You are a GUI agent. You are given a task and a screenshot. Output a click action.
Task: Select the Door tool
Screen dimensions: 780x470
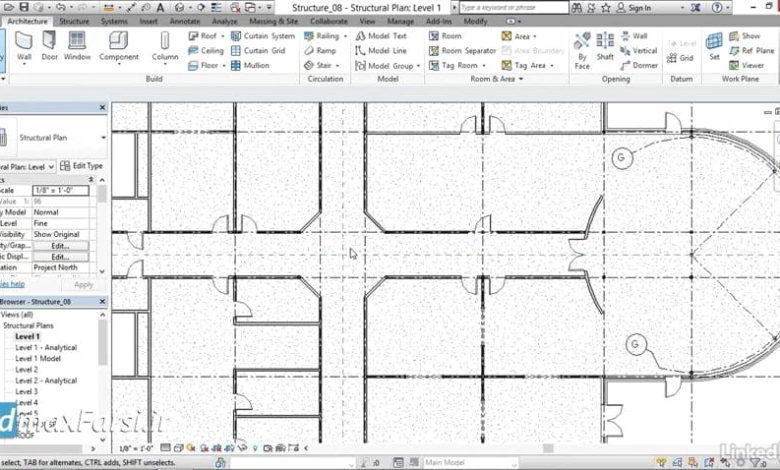49,46
